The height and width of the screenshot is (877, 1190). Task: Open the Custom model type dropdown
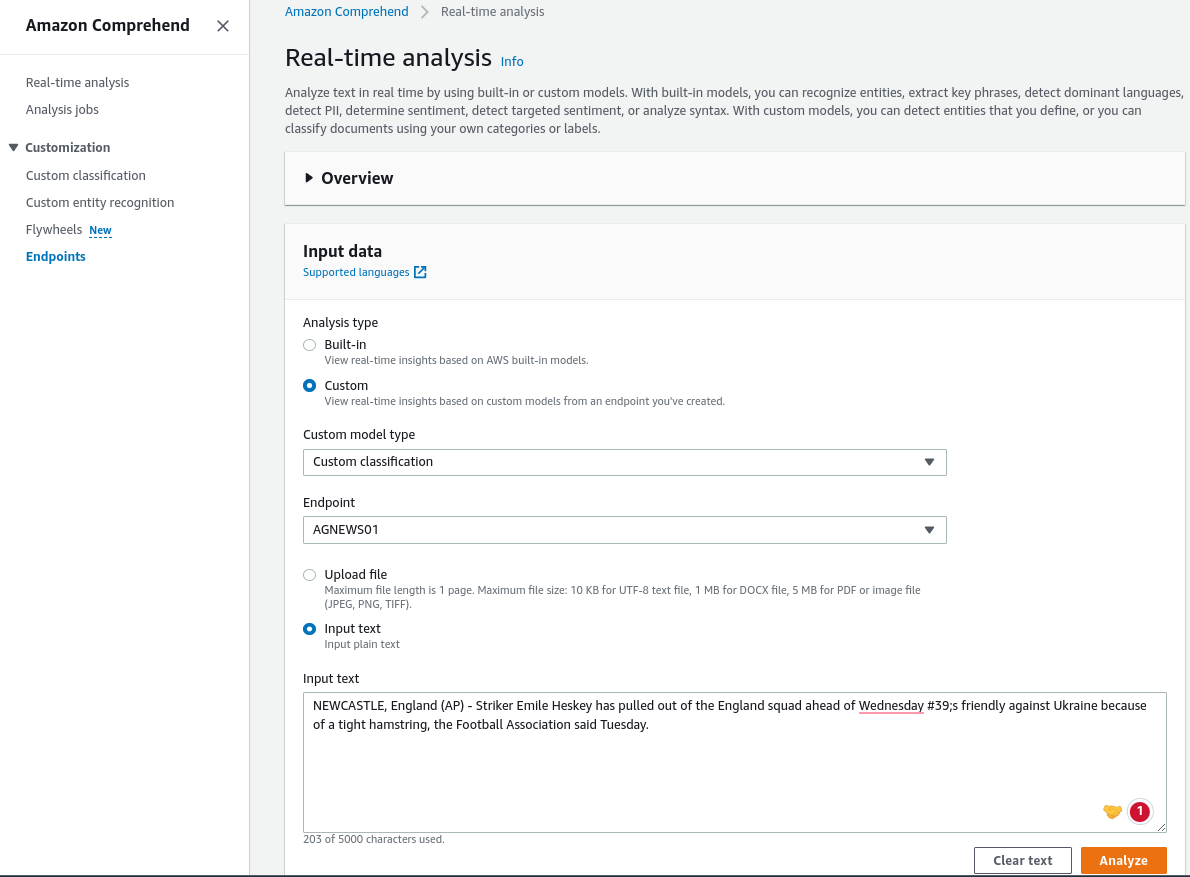[625, 462]
